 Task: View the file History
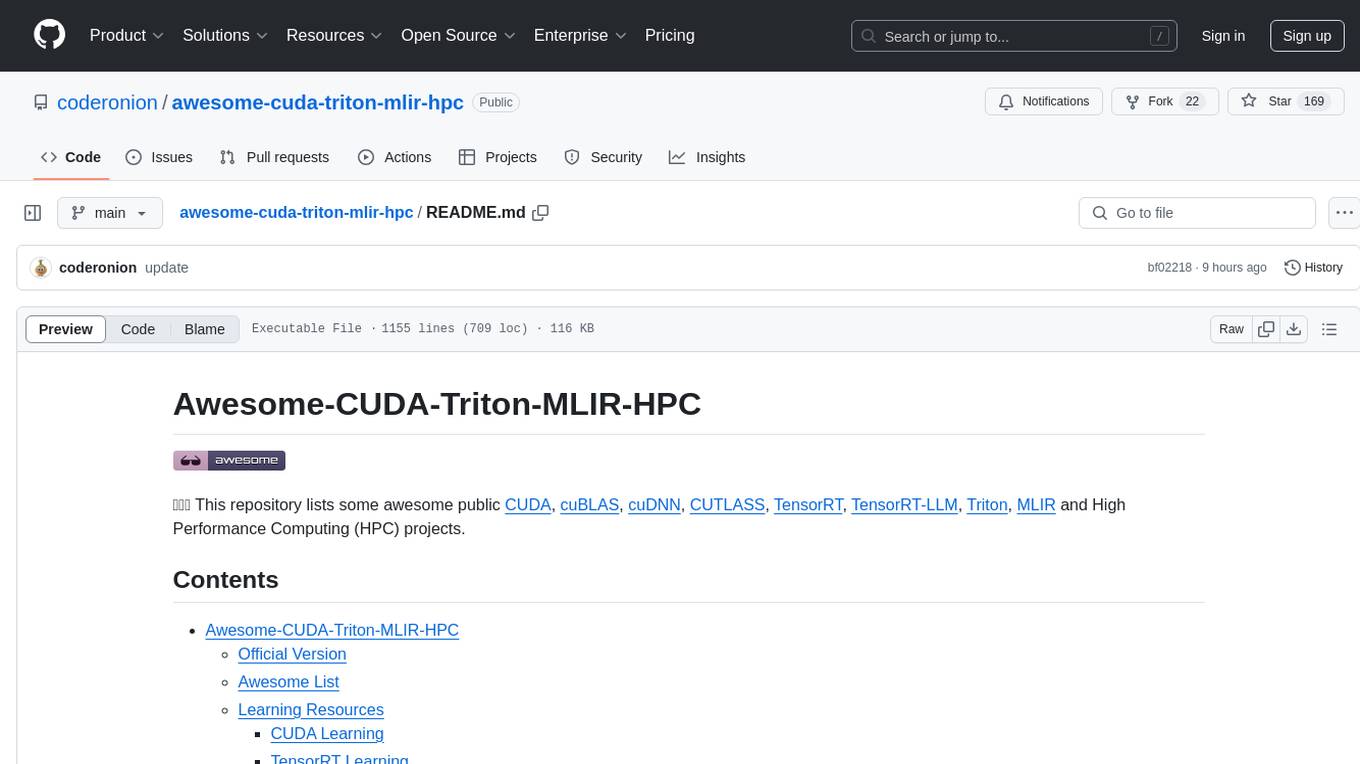(1313, 268)
